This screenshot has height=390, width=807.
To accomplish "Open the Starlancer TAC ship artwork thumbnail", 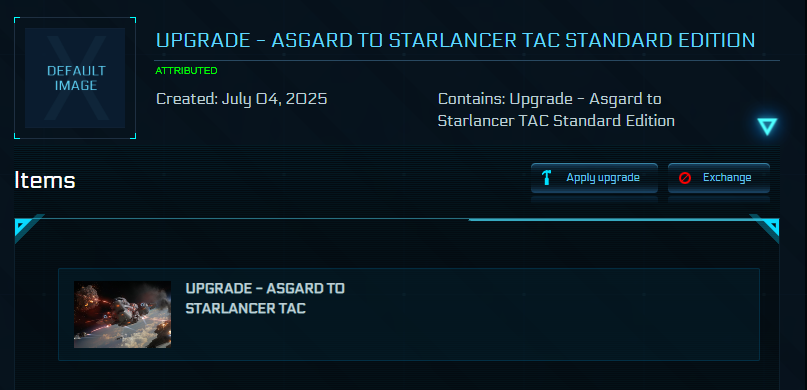I will tap(122, 314).
